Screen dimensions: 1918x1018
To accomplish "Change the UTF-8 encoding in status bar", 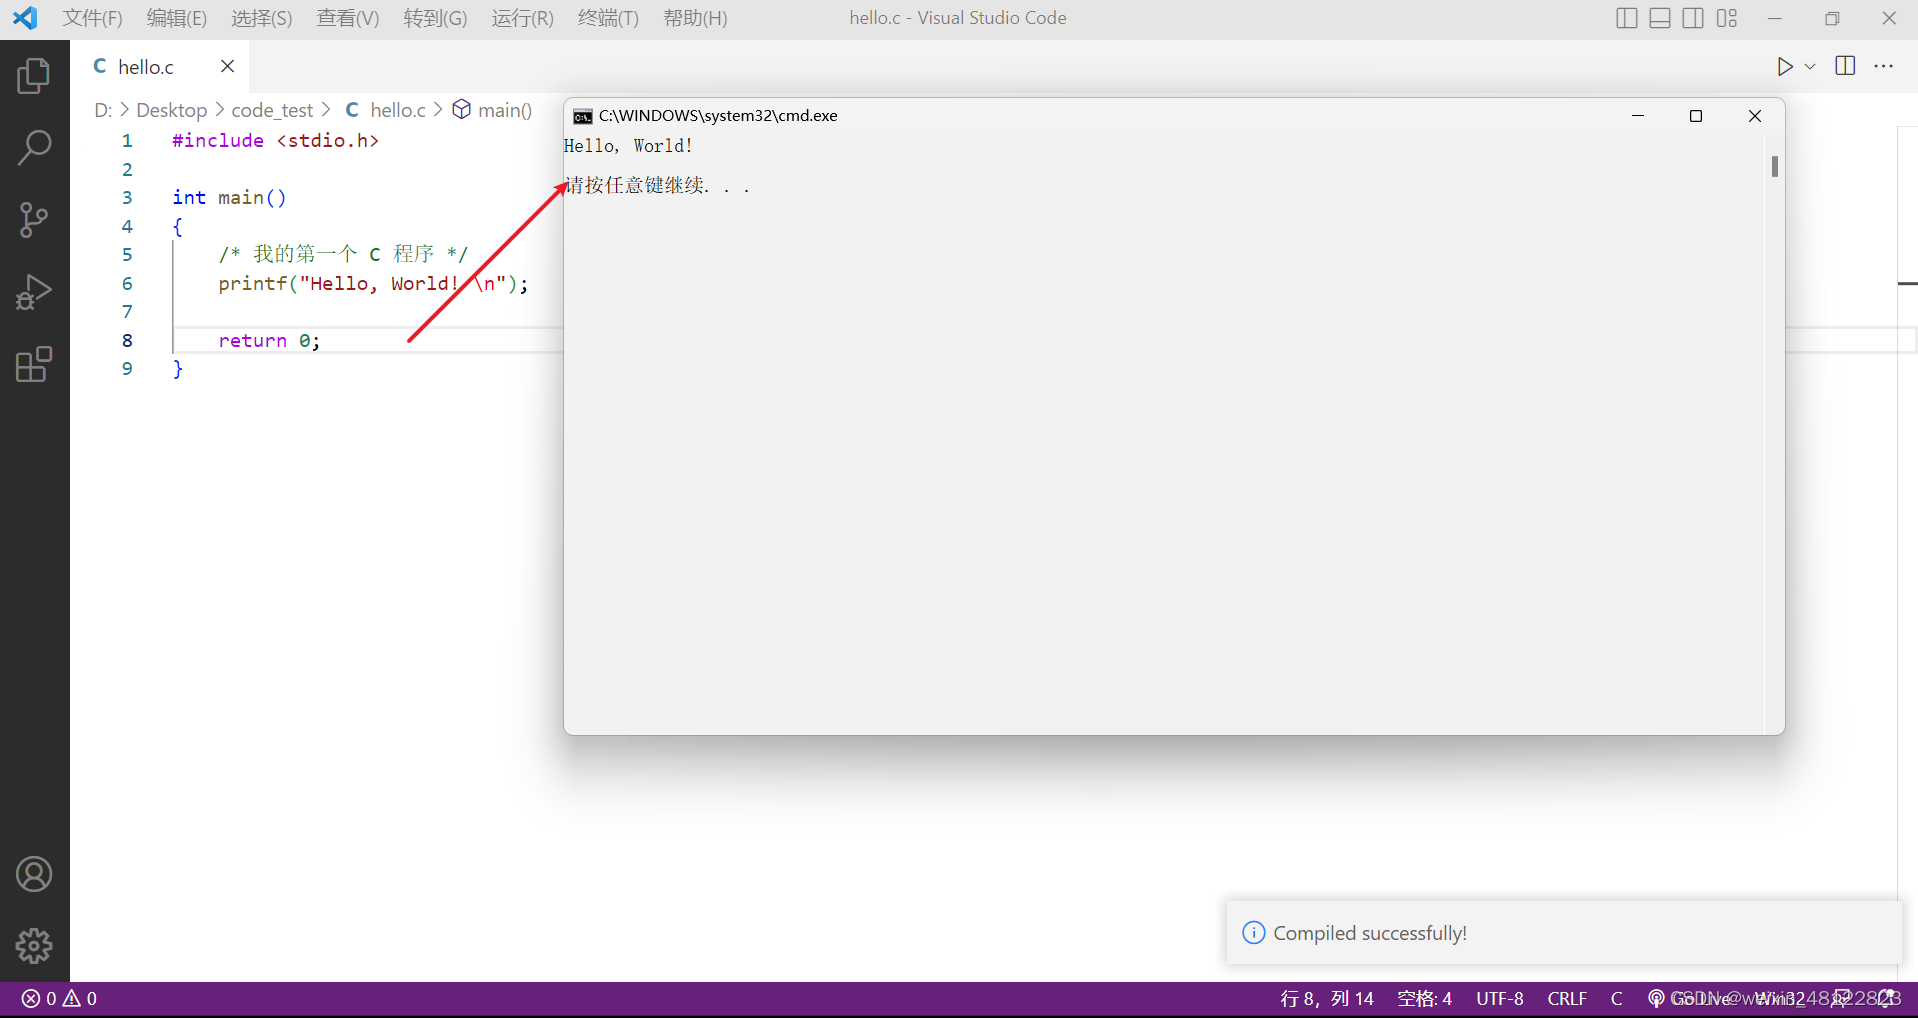I will point(1499,998).
